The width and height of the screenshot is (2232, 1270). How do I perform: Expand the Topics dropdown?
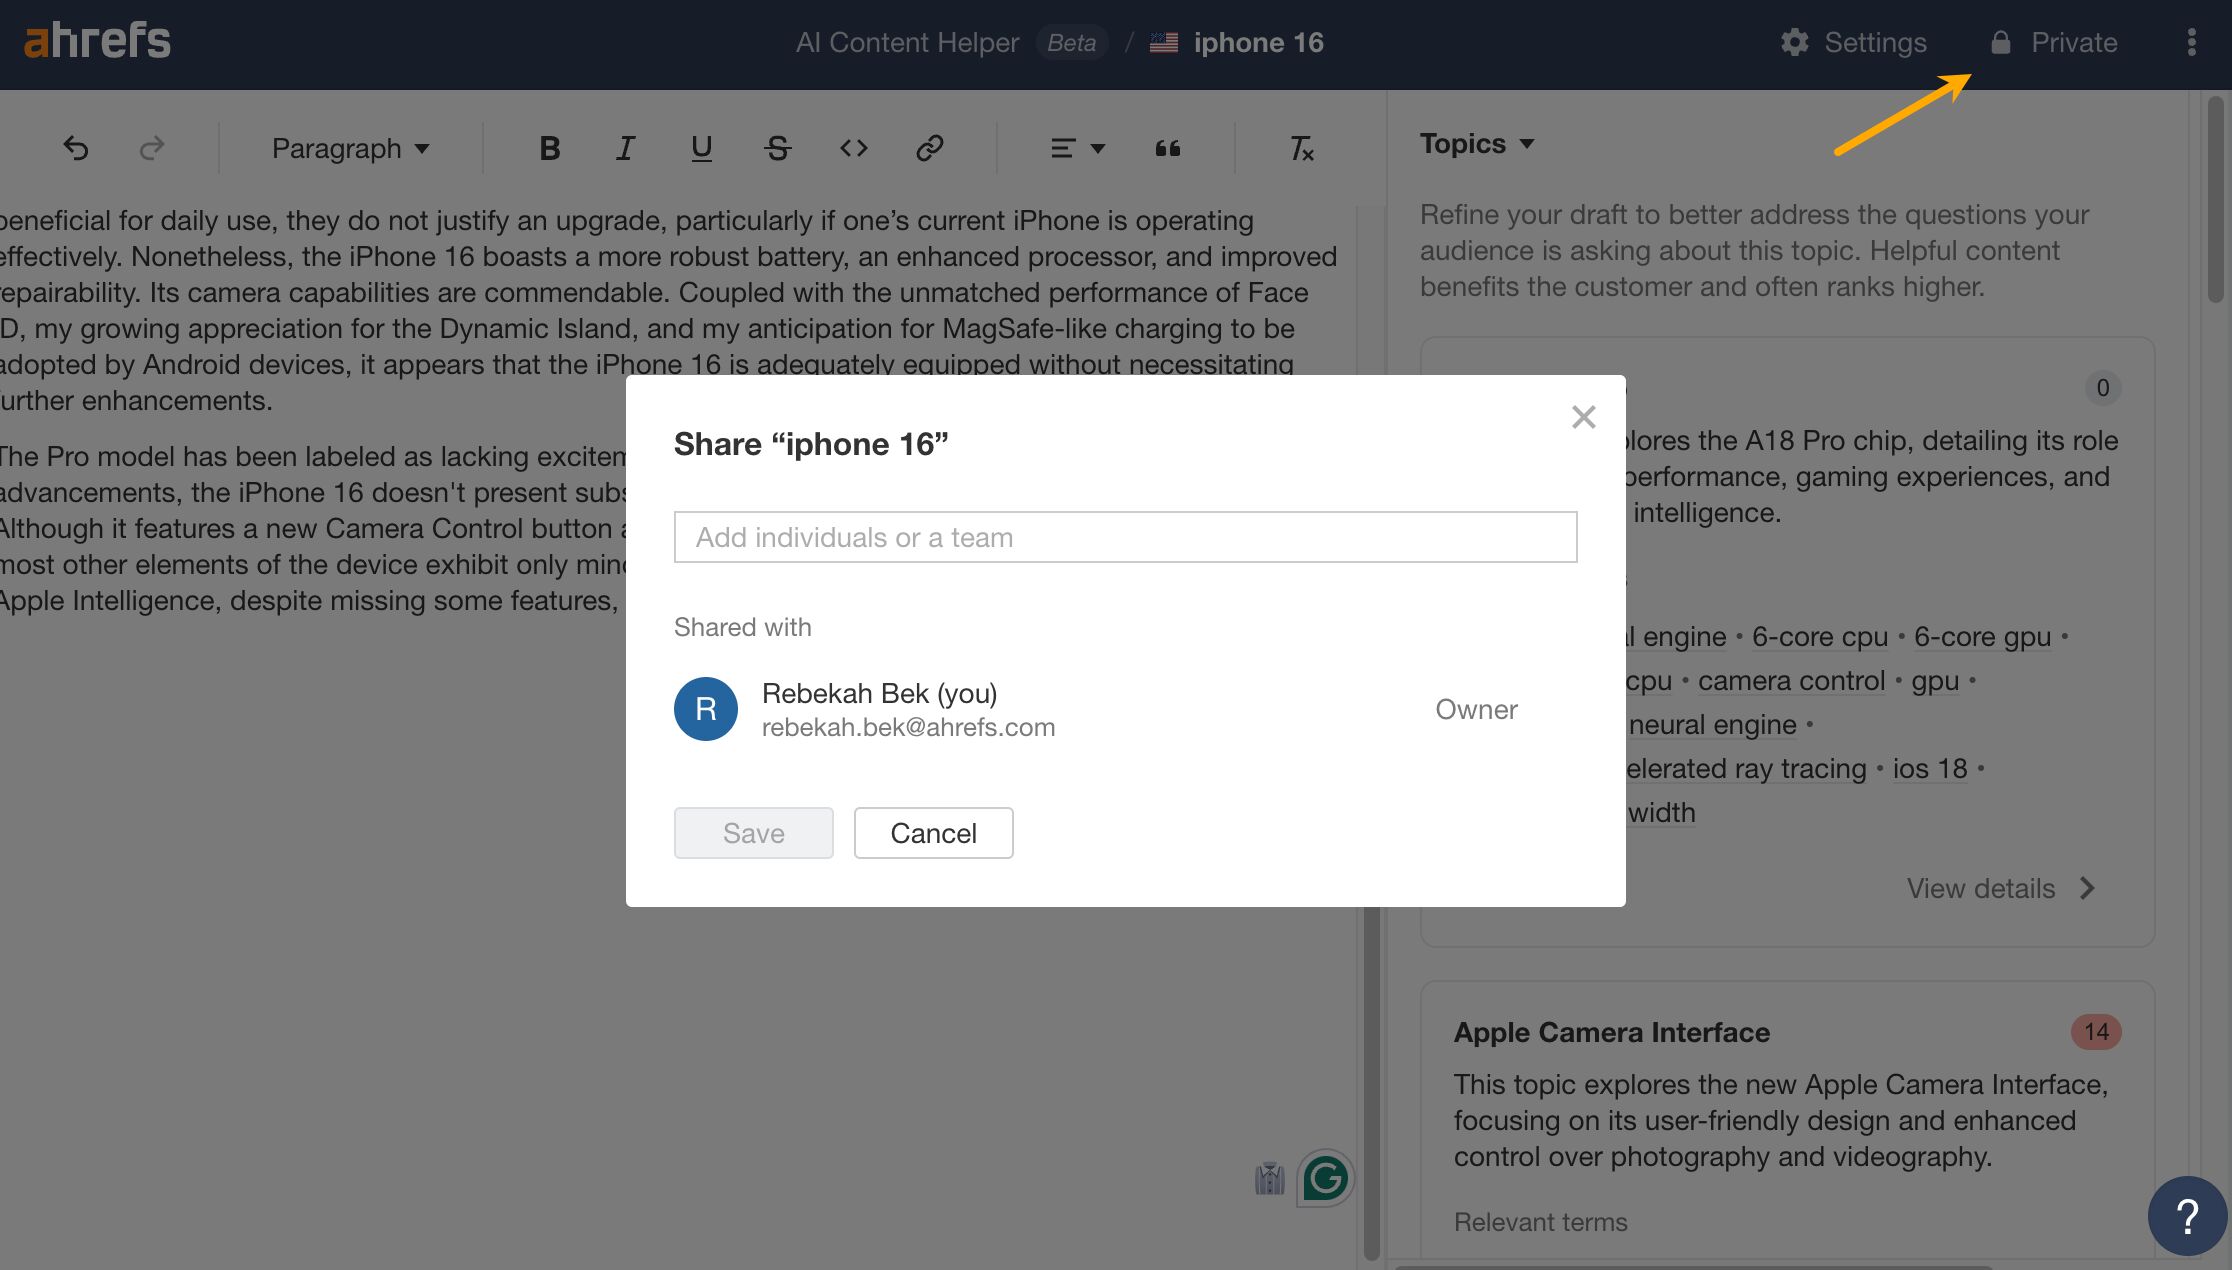click(x=1476, y=144)
